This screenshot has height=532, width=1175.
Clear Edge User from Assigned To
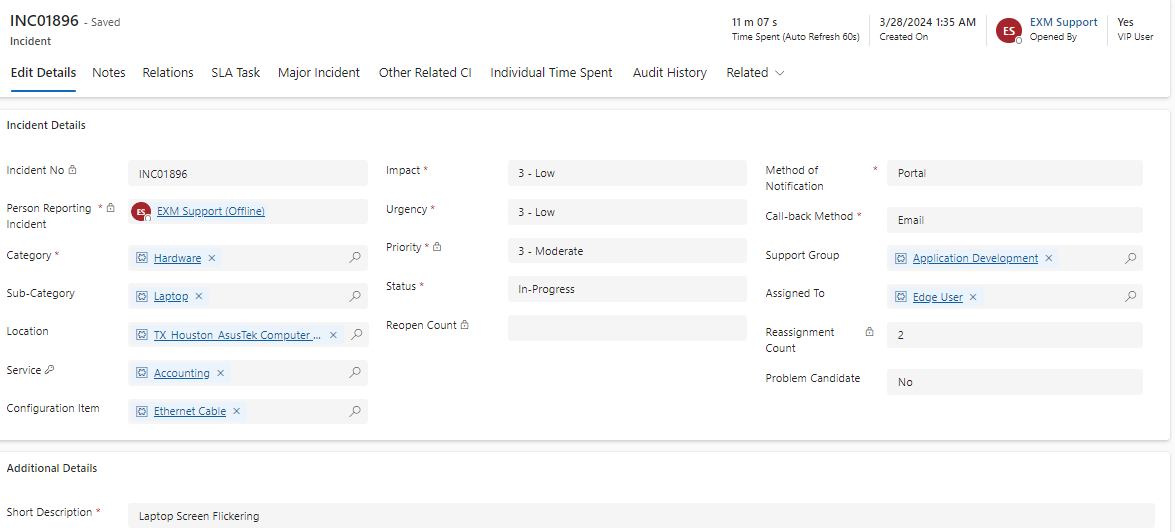(973, 298)
